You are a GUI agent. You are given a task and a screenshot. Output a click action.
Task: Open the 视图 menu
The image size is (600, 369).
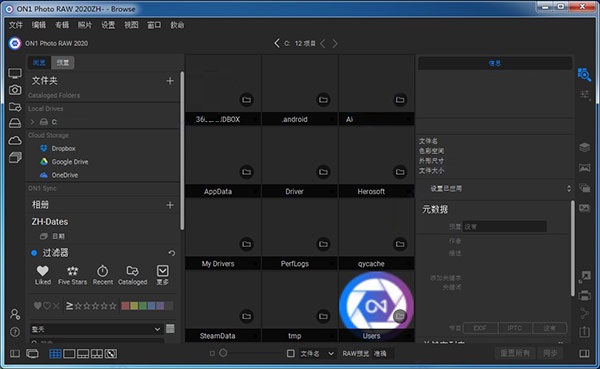coord(131,25)
